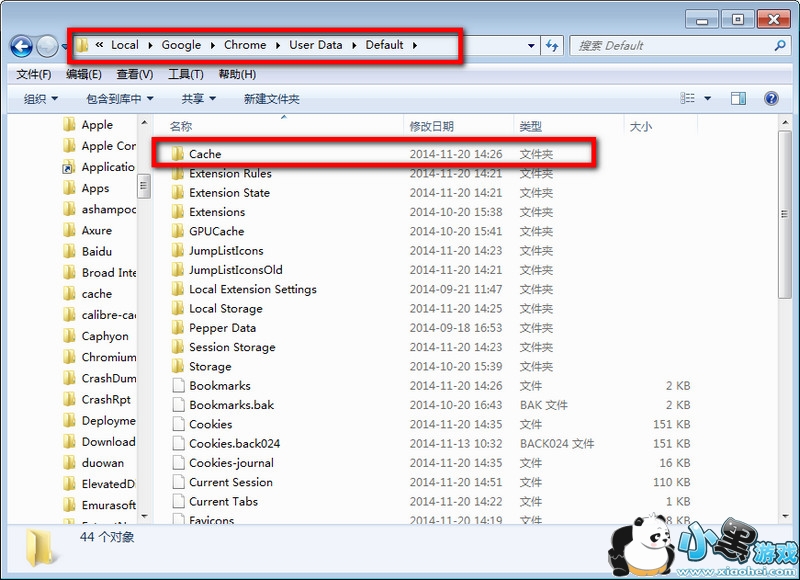800x580 pixels.
Task: Open the address bar history dropdown
Action: [x=531, y=45]
